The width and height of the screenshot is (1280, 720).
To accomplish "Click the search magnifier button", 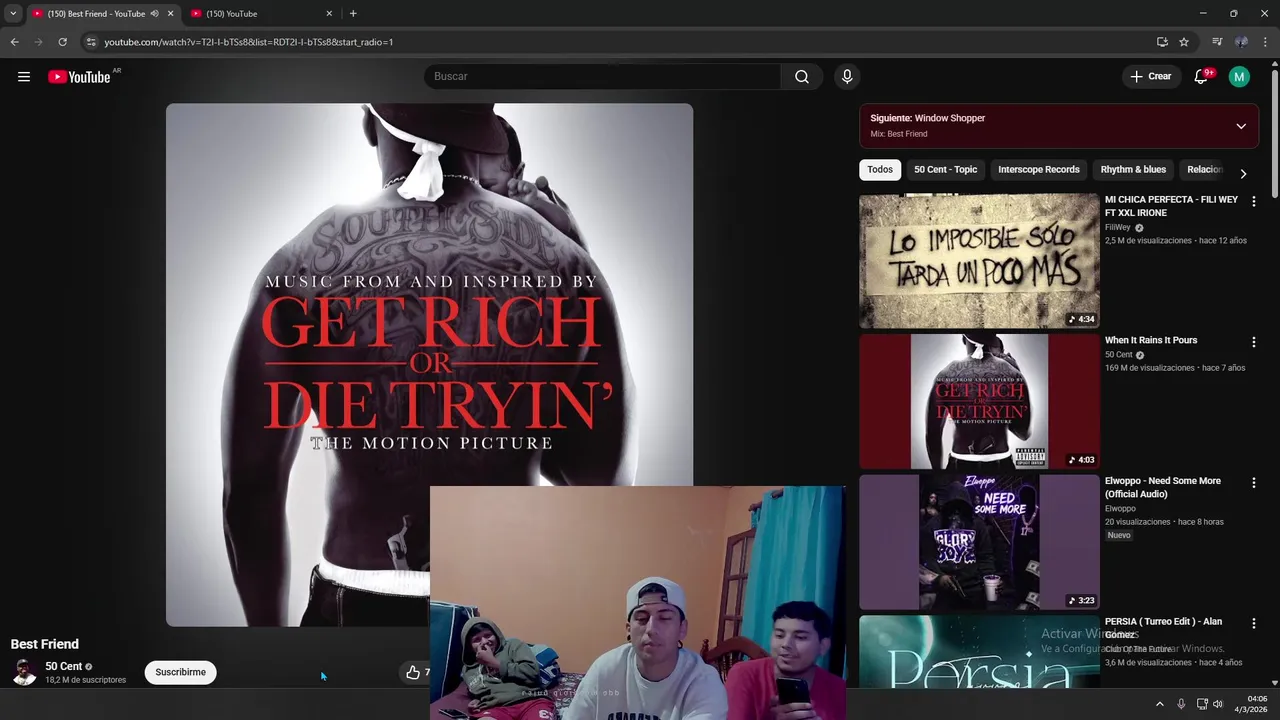I will pos(802,77).
